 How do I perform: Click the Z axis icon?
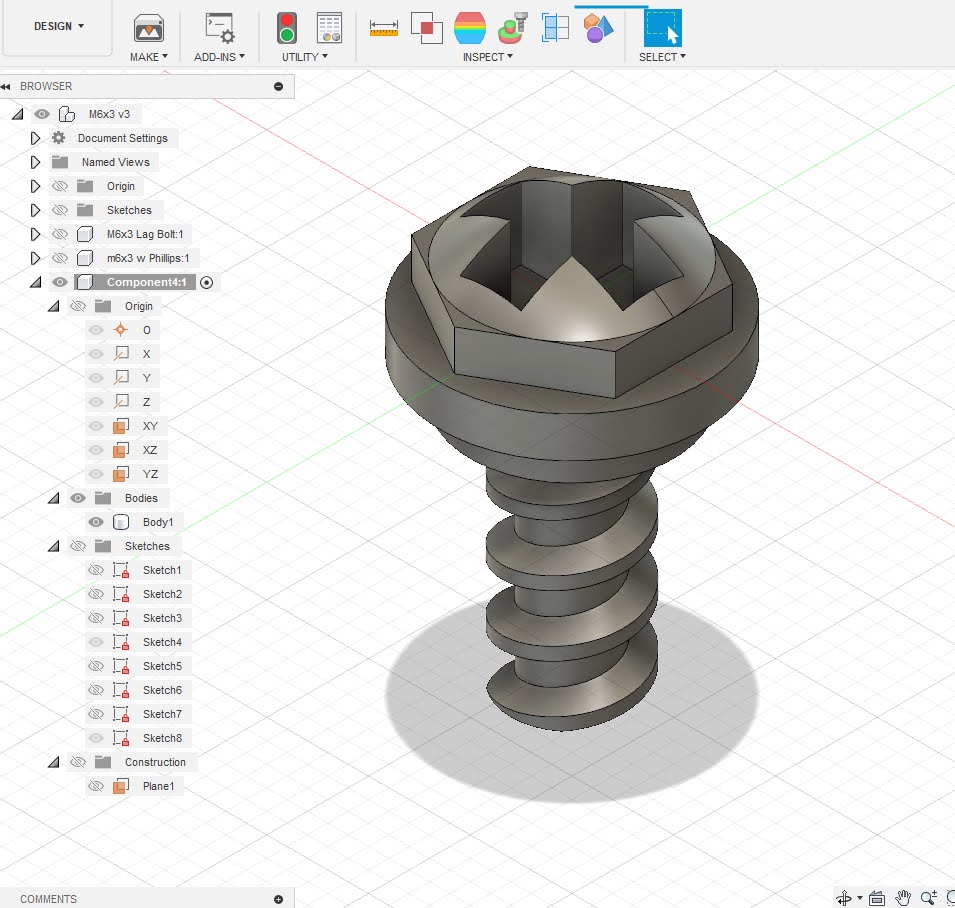pyautogui.click(x=121, y=401)
